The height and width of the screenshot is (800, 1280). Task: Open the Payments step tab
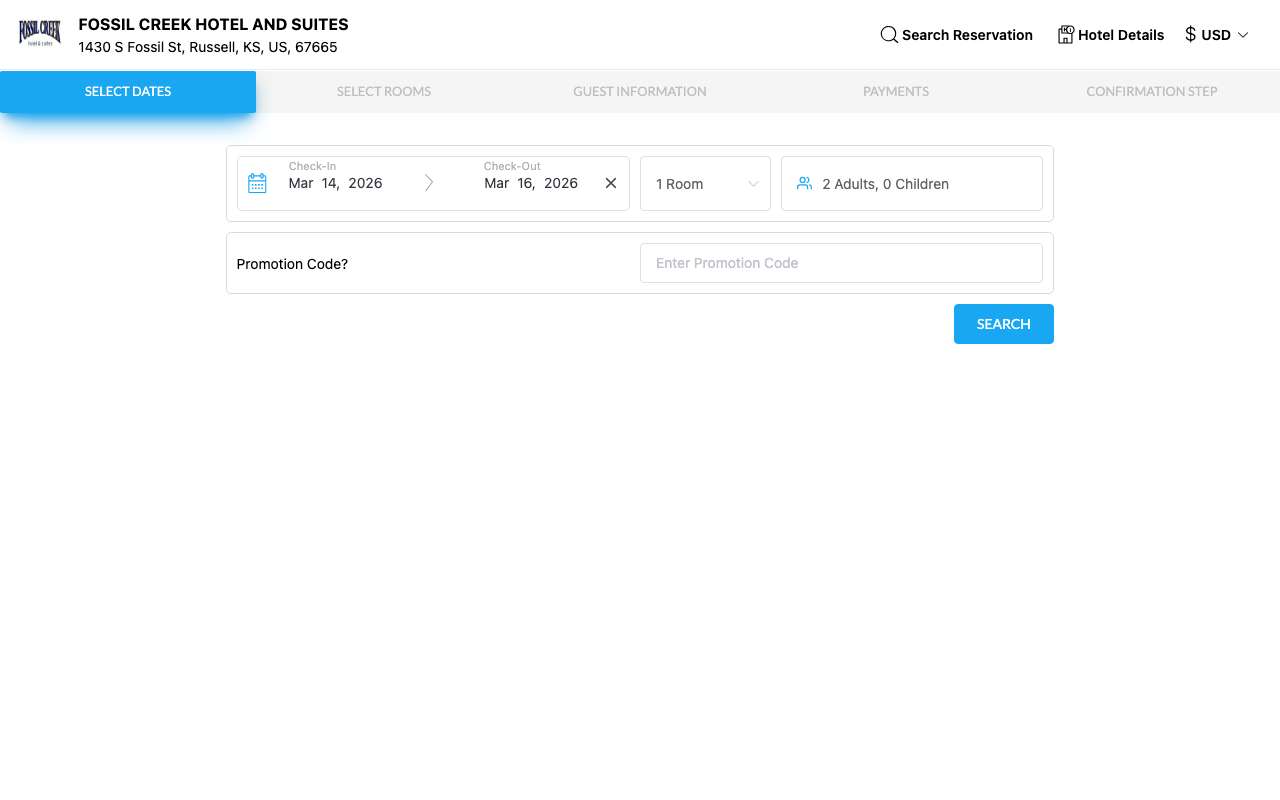pyautogui.click(x=896, y=91)
